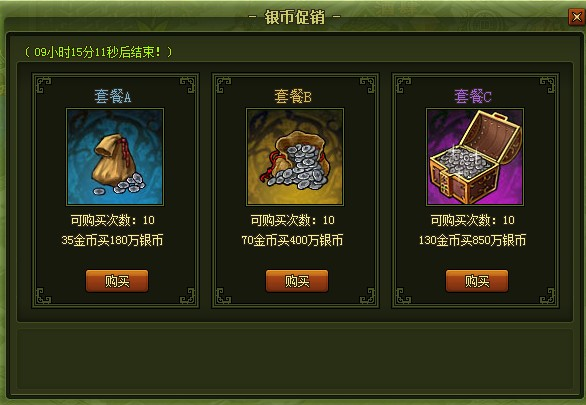
Task: Click 可购买次数 count under 套餐B
Action: 292,220
